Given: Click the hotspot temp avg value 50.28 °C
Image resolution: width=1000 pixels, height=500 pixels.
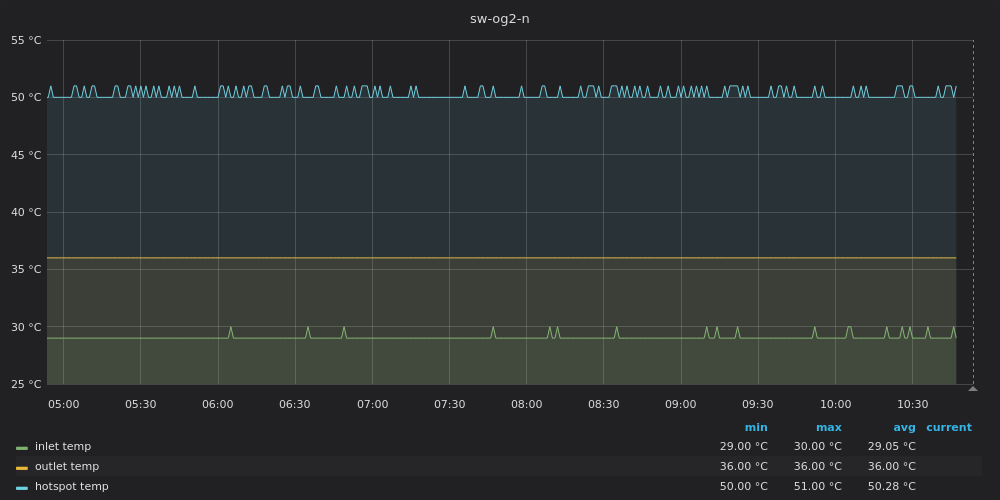Looking at the screenshot, I should [892, 486].
